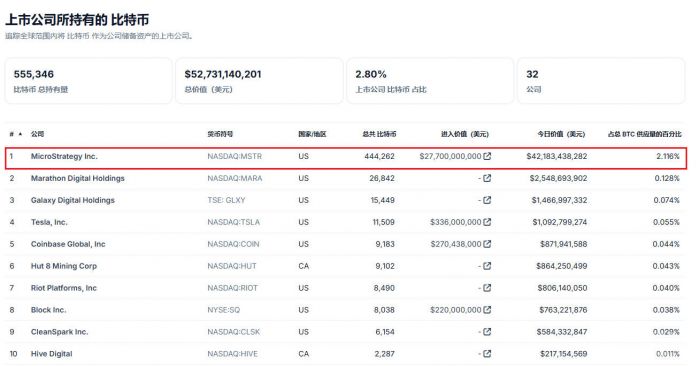Screen dimensions: 699x366
Task: Open external link icon in Galaxy Digital row
Action: tap(487, 200)
